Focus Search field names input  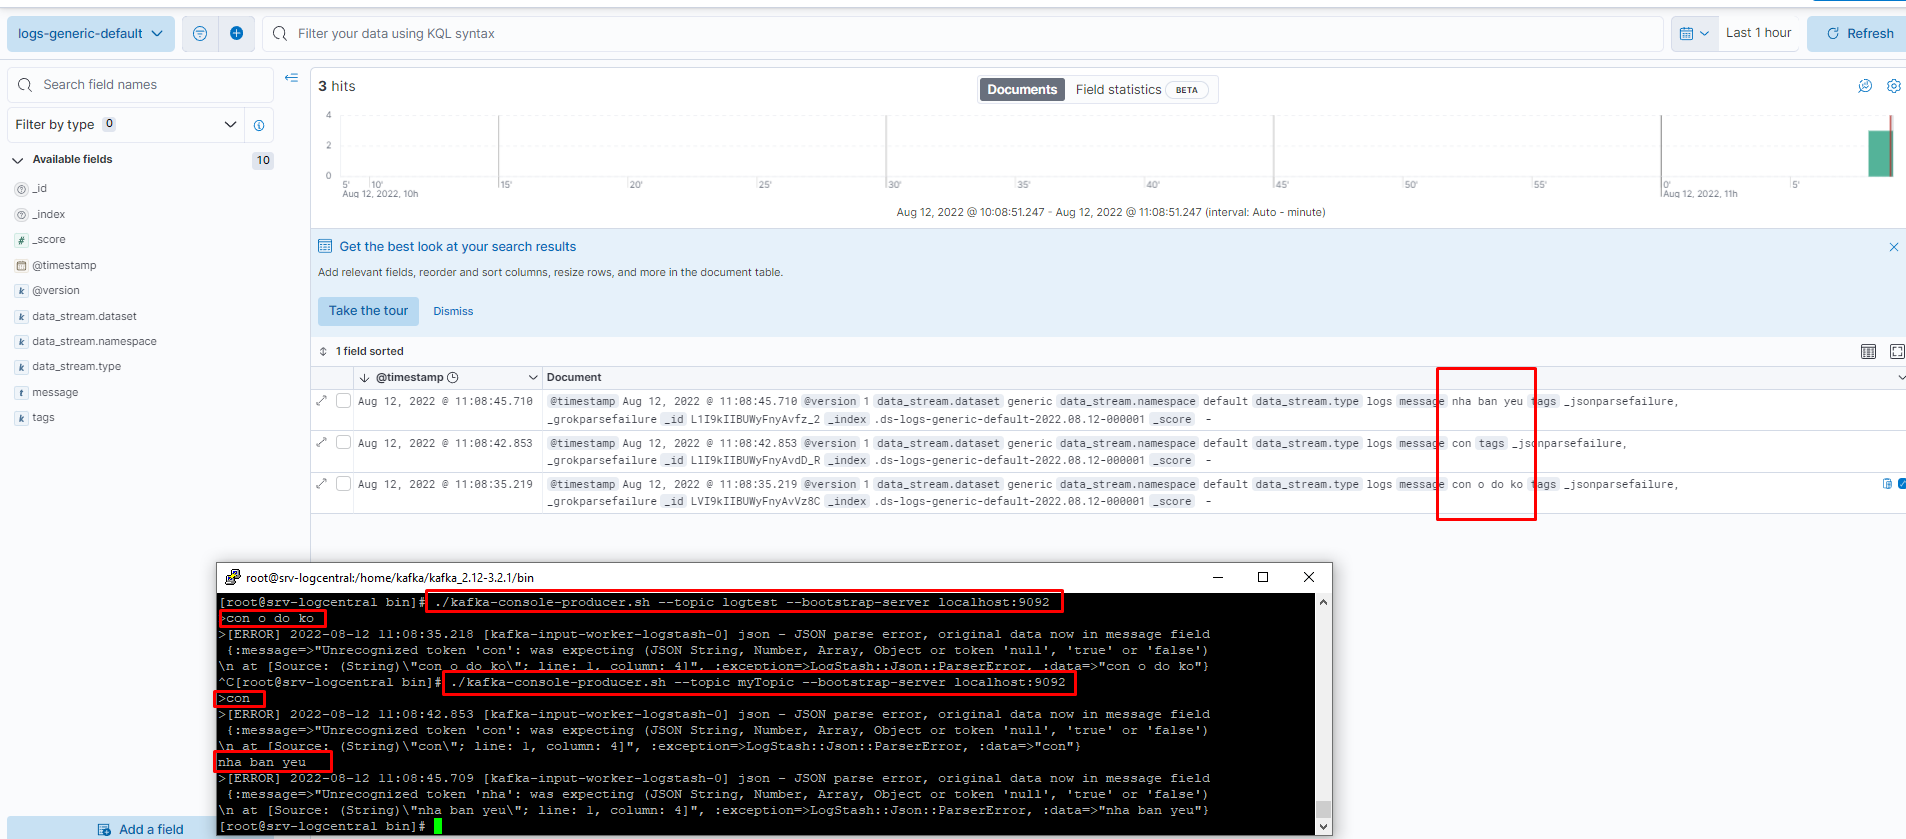pos(141,85)
